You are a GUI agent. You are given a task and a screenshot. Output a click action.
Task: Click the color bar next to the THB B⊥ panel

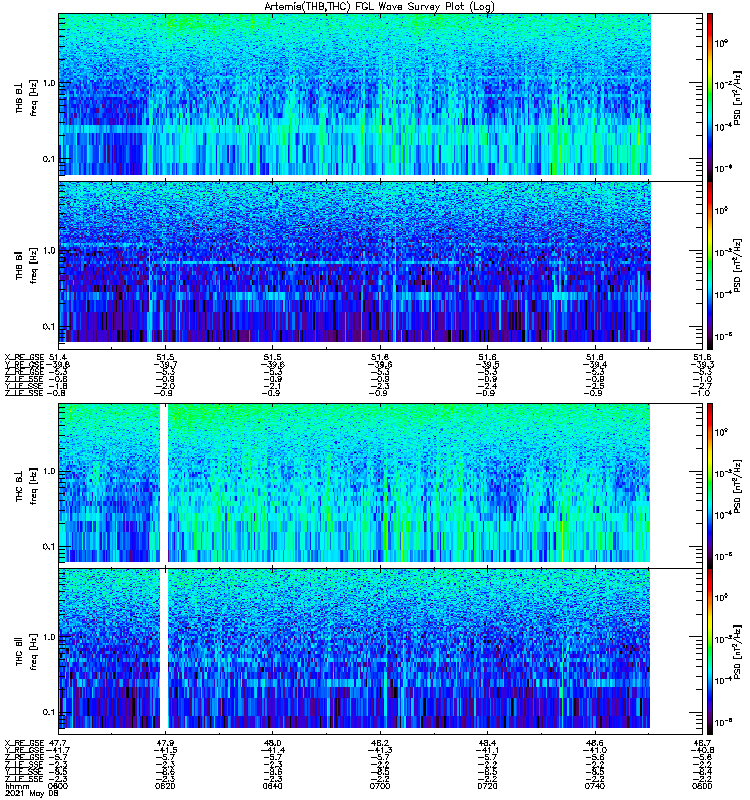coord(710,97)
